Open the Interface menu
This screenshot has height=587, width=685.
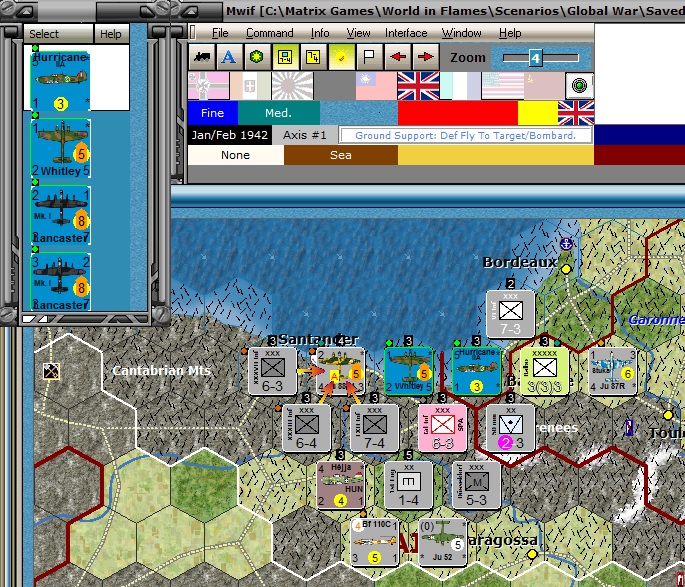click(406, 33)
